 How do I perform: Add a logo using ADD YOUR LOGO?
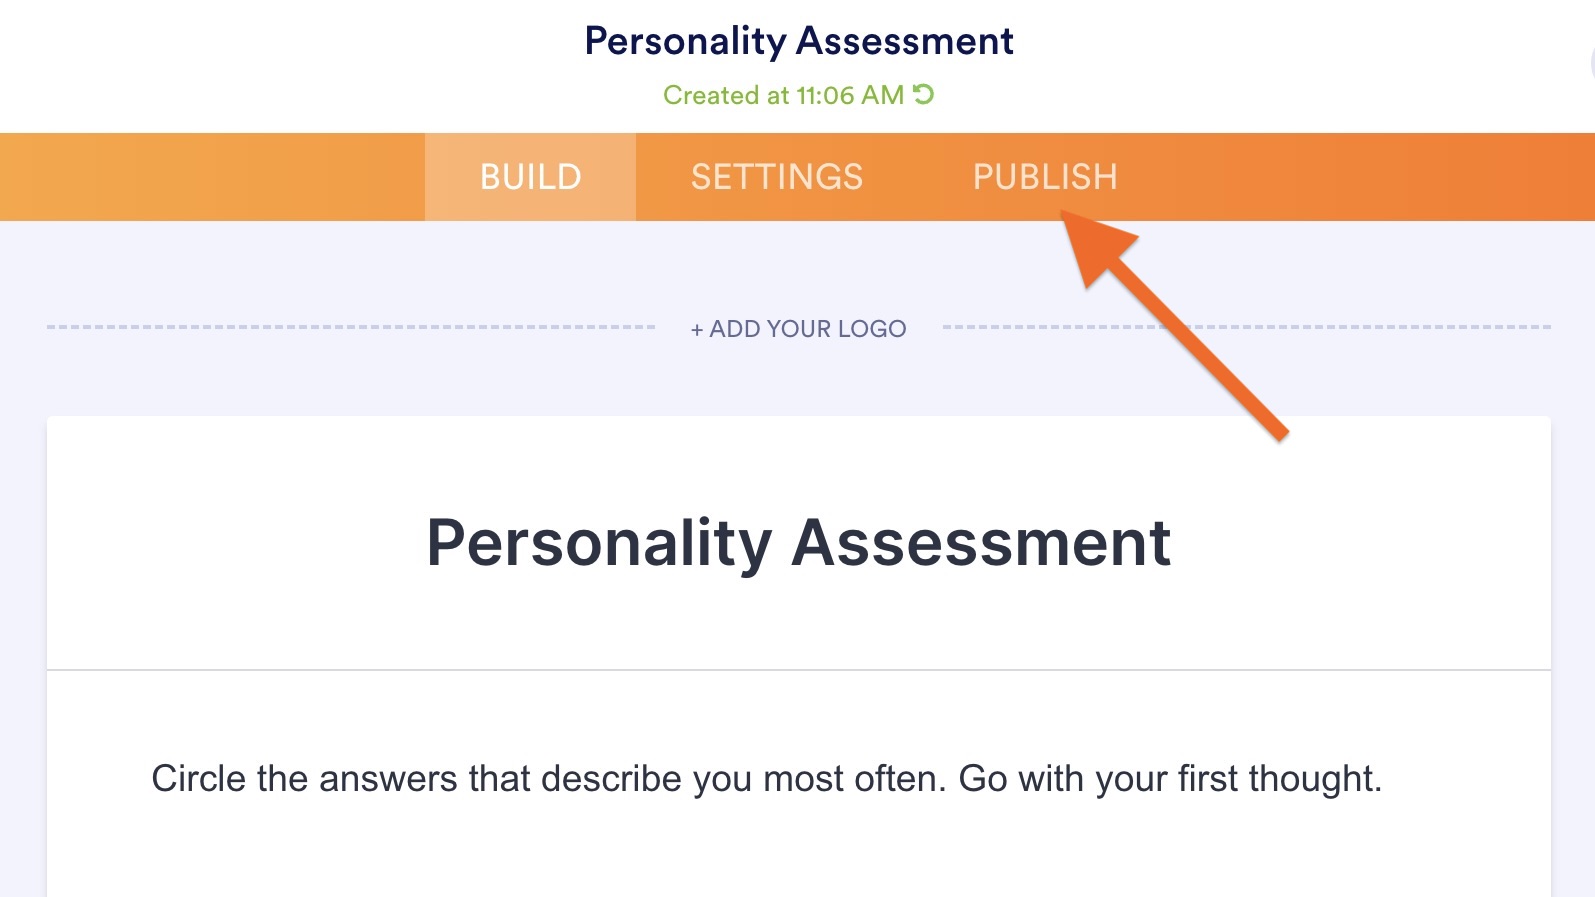[x=807, y=329]
